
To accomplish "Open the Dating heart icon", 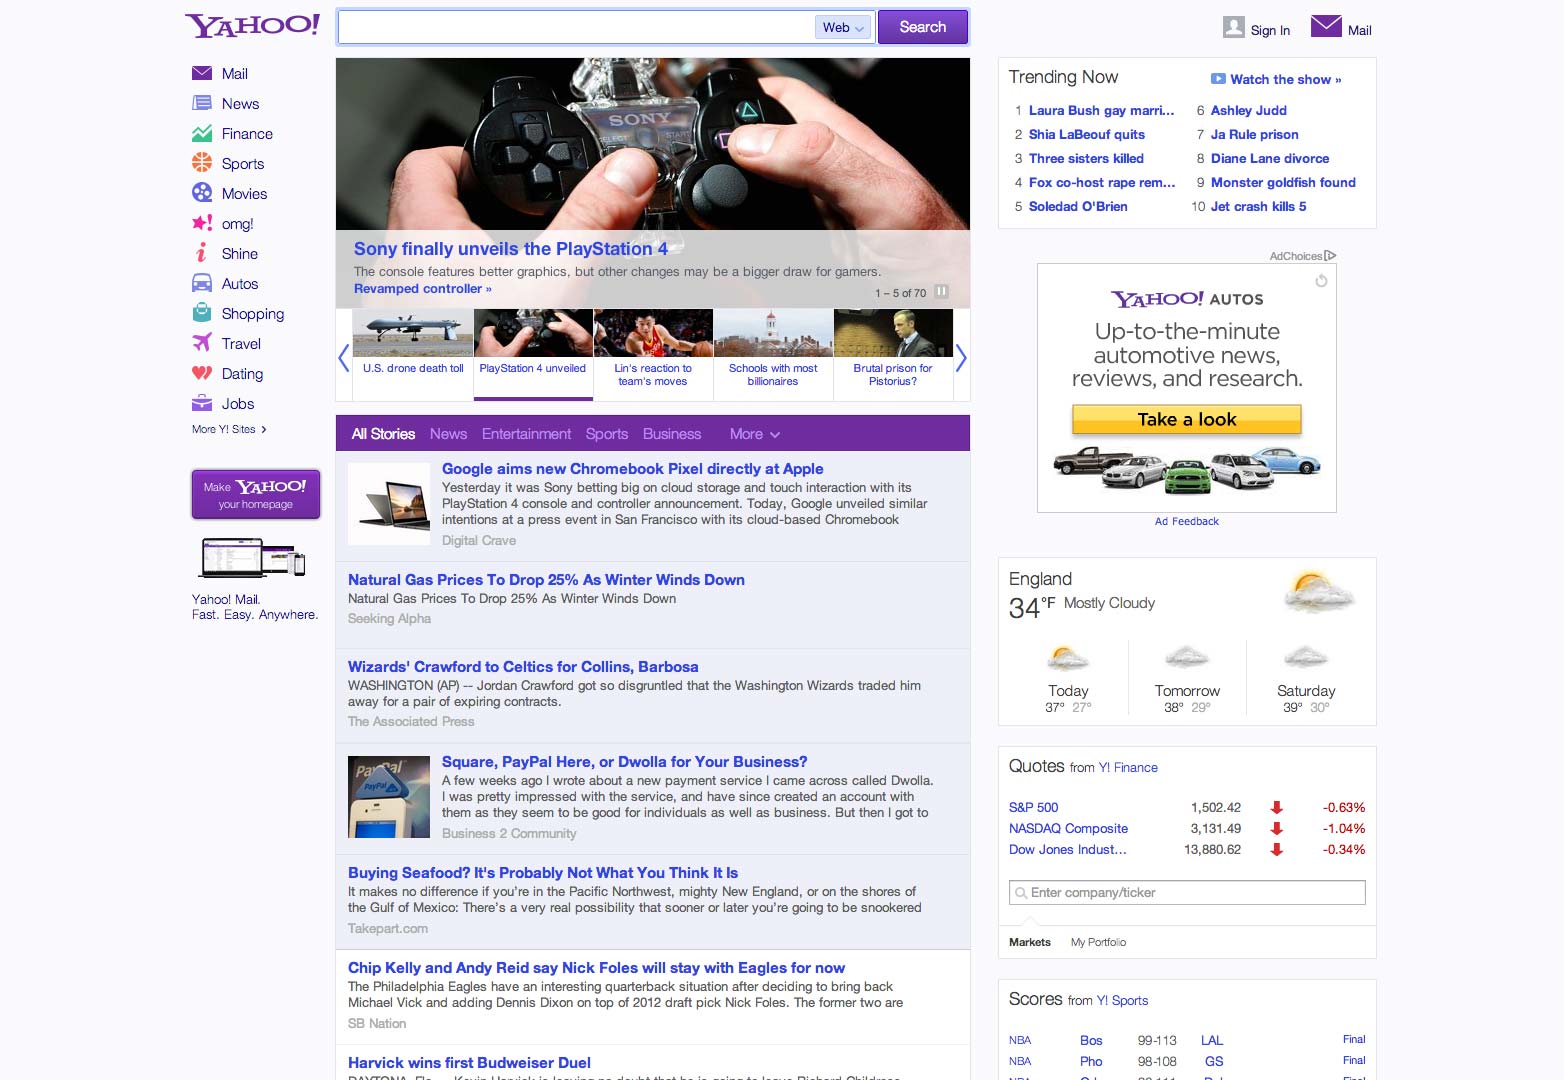I will tap(202, 373).
